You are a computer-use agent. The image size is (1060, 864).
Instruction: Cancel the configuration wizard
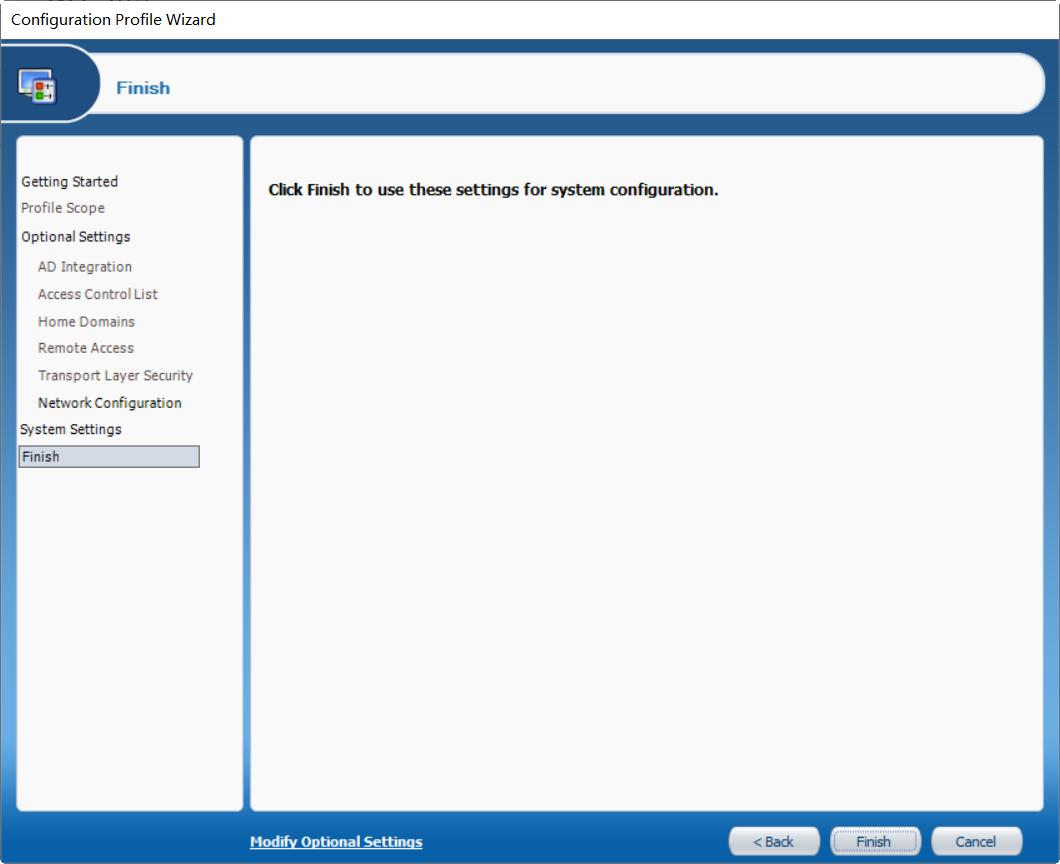tap(976, 842)
